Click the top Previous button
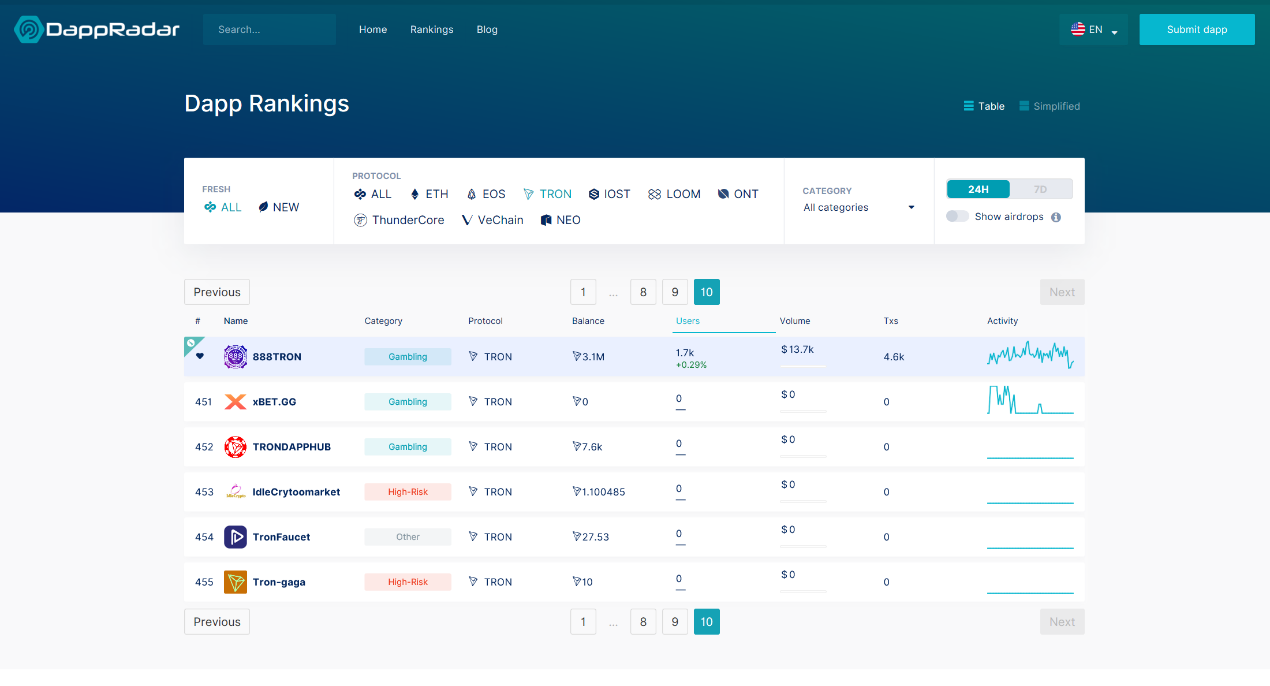 217,292
